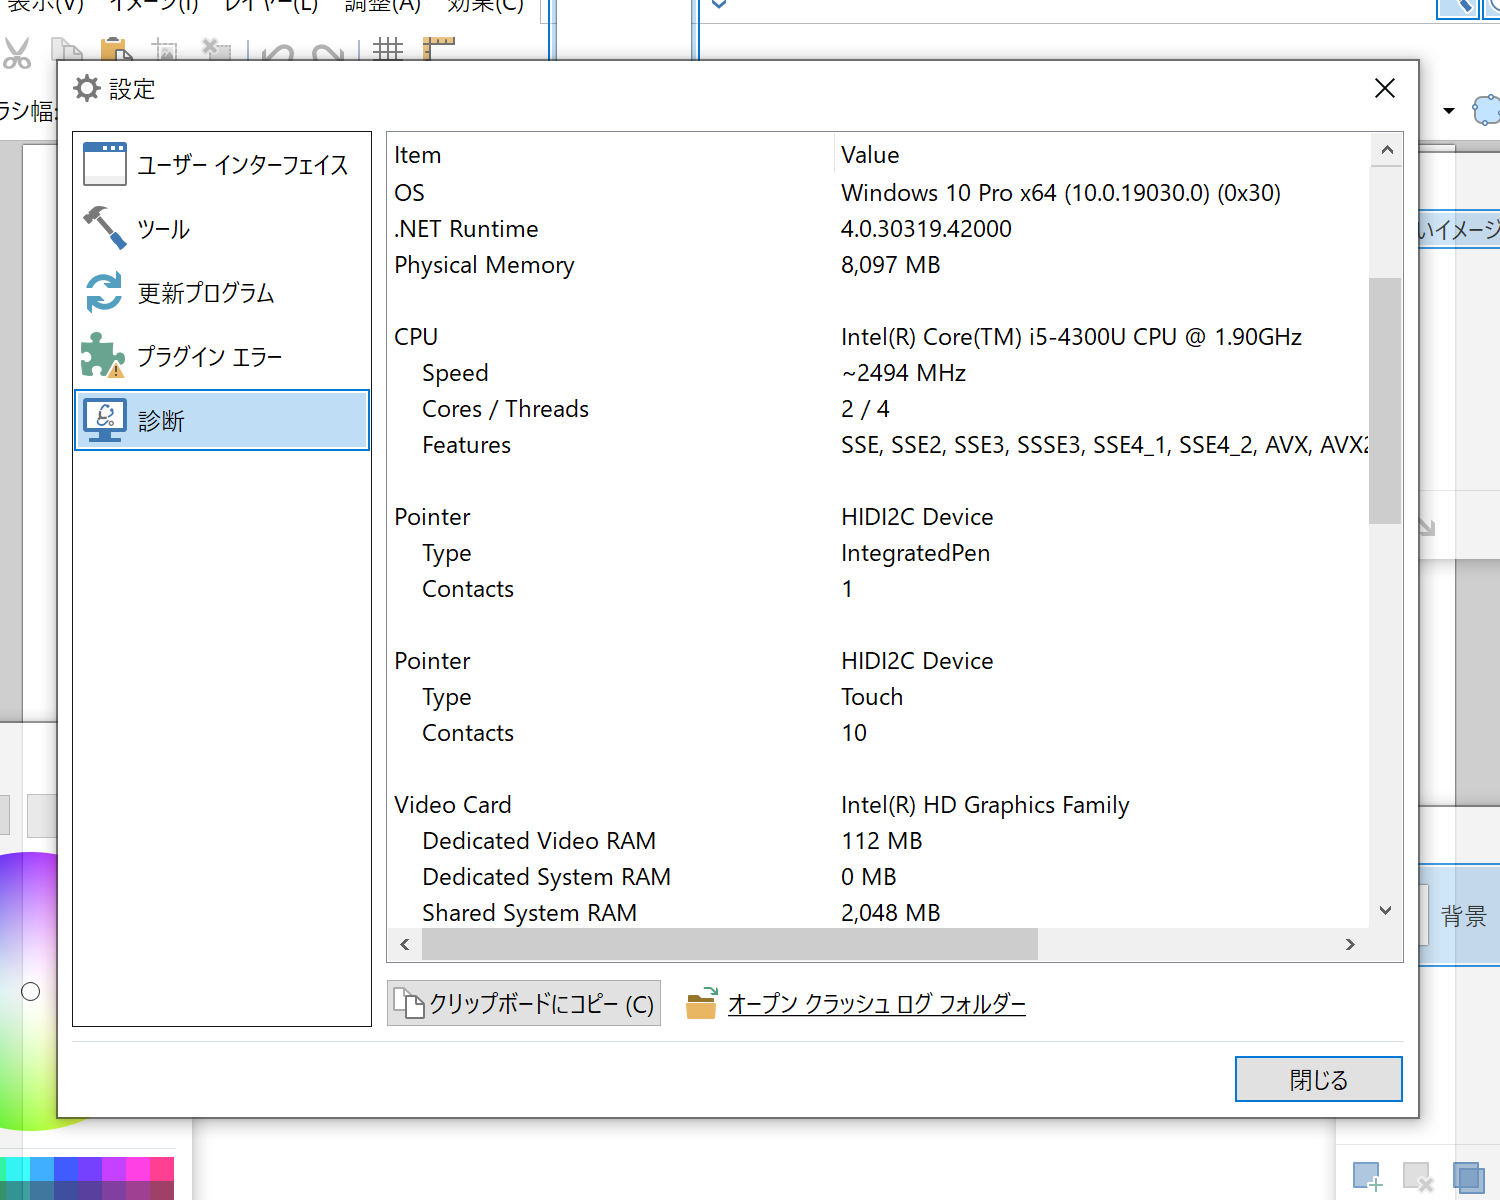Viewport: 1500px width, 1200px height.
Task: Toggle the pixel grid toolbar icon
Action: point(388,50)
